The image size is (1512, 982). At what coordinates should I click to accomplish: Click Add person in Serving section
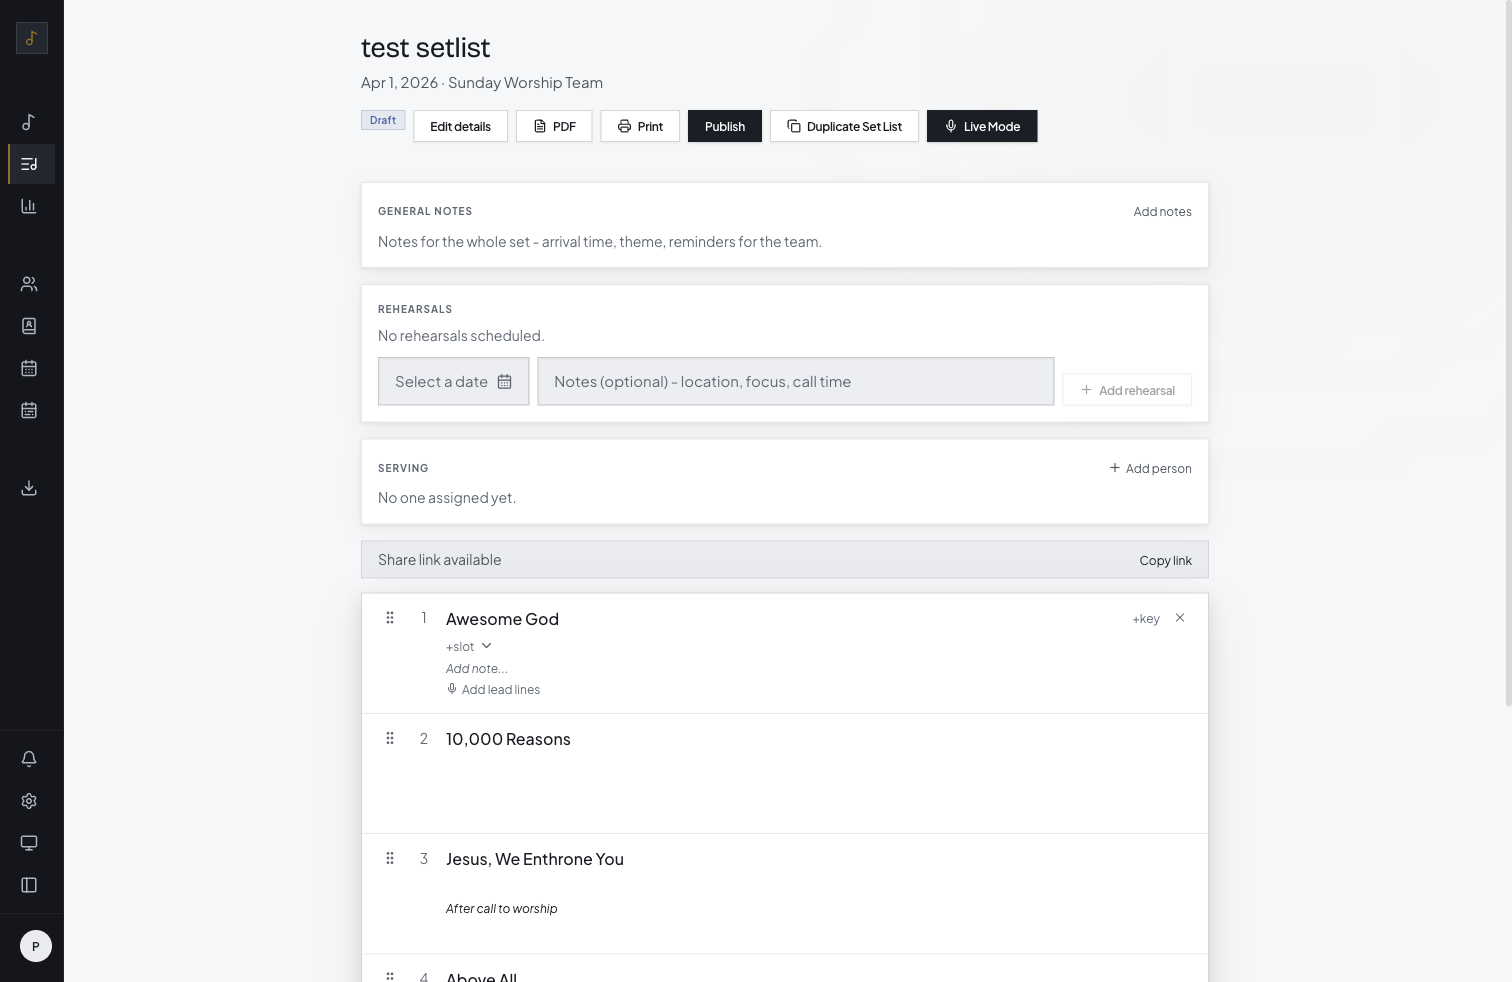tap(1150, 468)
